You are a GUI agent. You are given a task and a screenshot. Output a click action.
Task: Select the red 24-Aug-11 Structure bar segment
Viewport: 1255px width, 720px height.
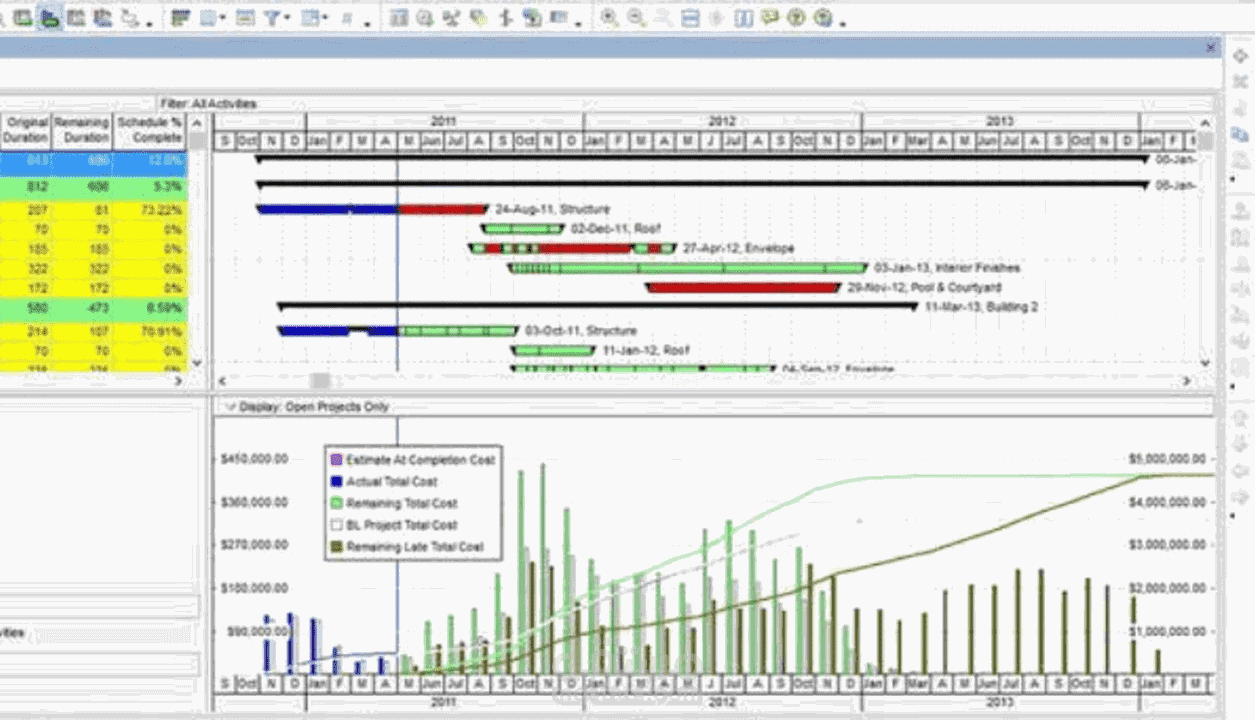[443, 210]
